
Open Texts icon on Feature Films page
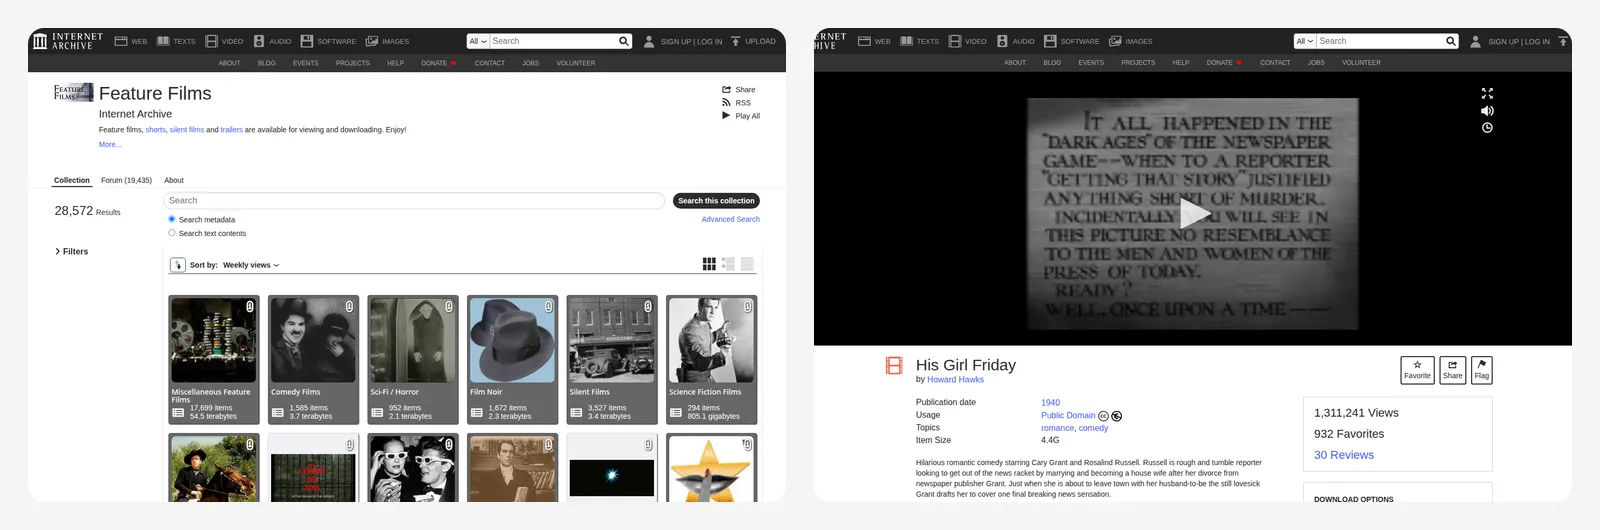tap(163, 41)
